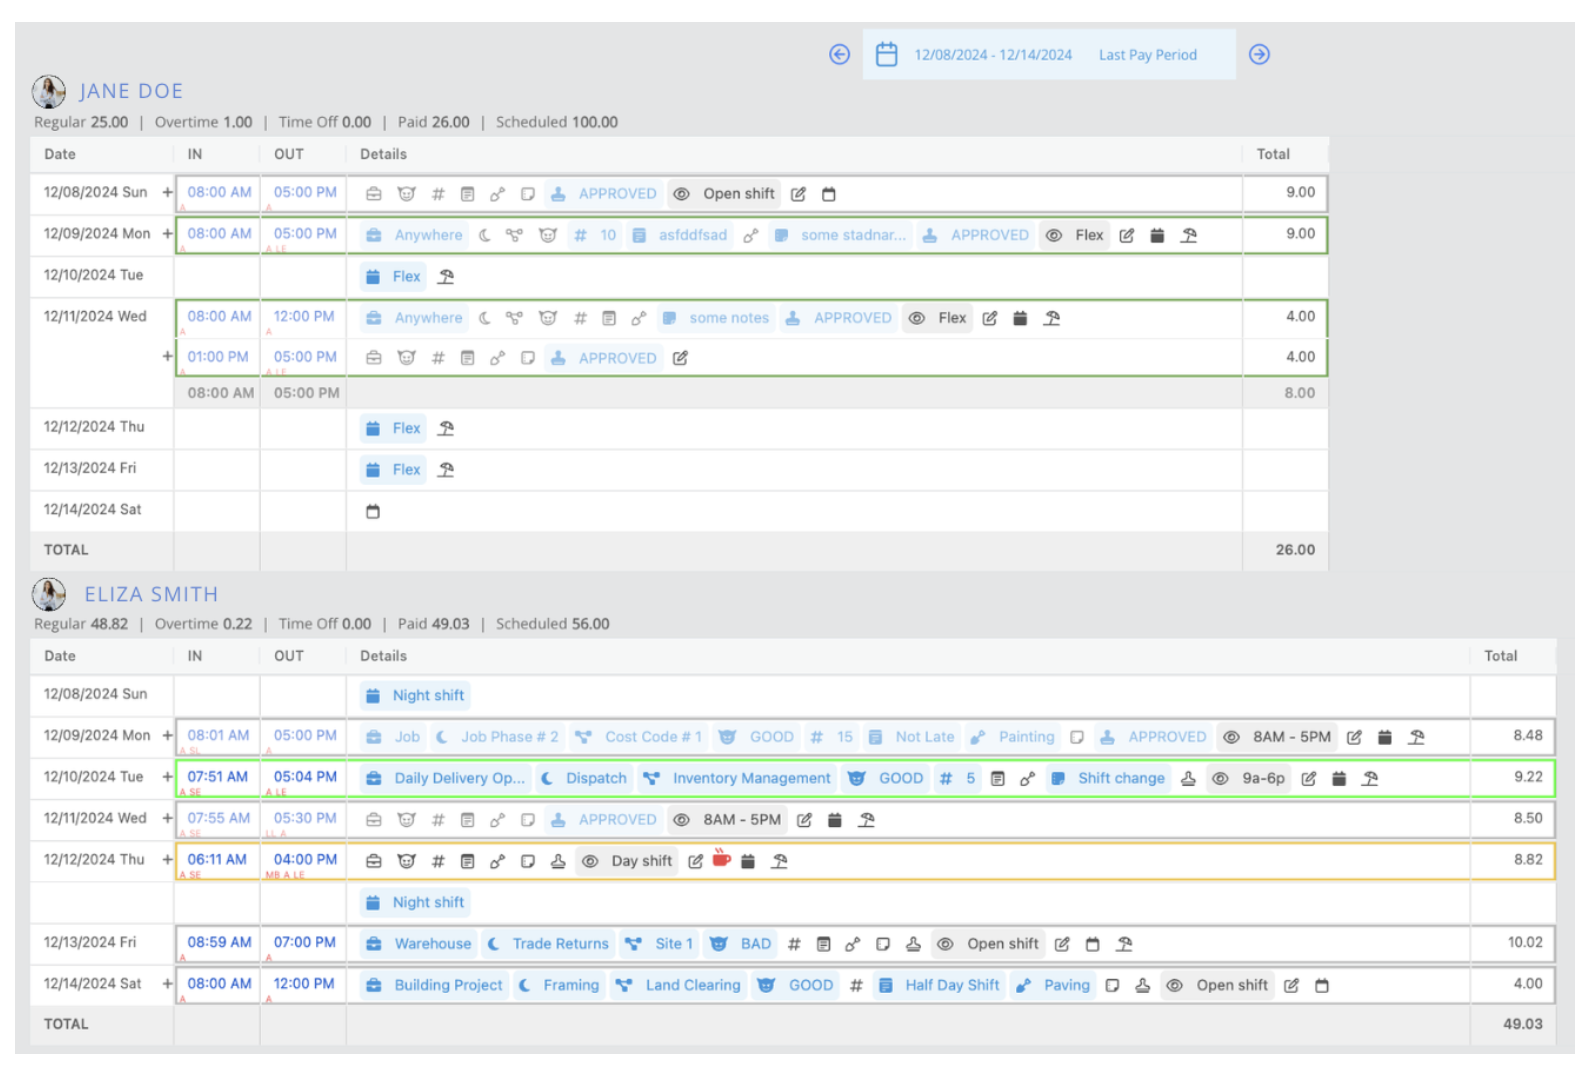Click edit pencil on Jane's 12/08 Sunday row

[x=798, y=194]
